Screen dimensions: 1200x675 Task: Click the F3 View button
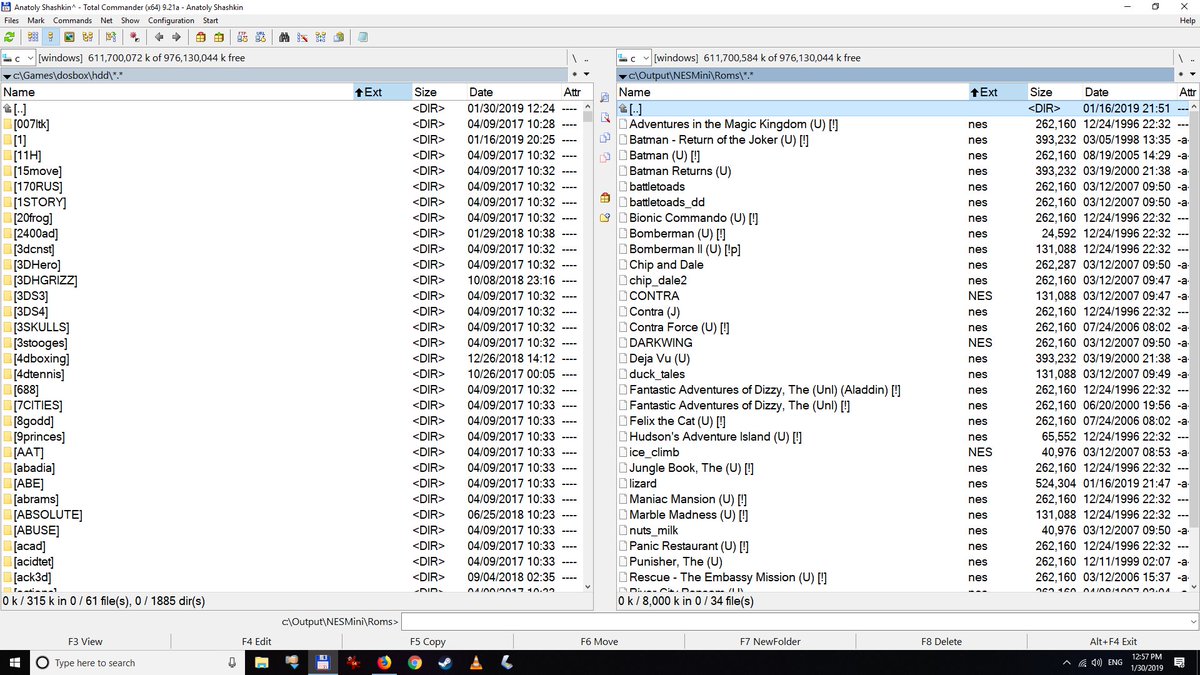tap(85, 642)
